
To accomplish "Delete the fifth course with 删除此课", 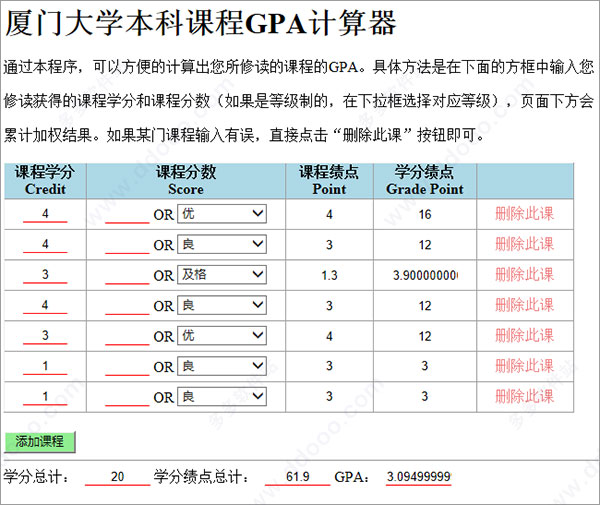I will (525, 336).
